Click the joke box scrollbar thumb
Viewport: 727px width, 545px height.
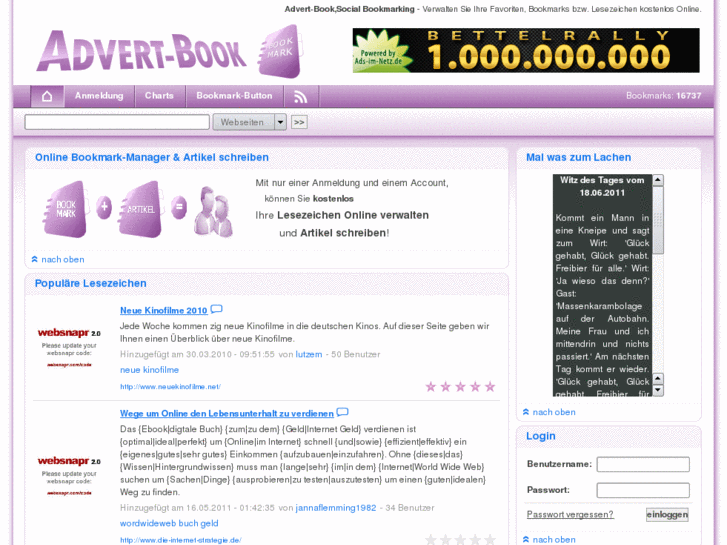point(658,220)
